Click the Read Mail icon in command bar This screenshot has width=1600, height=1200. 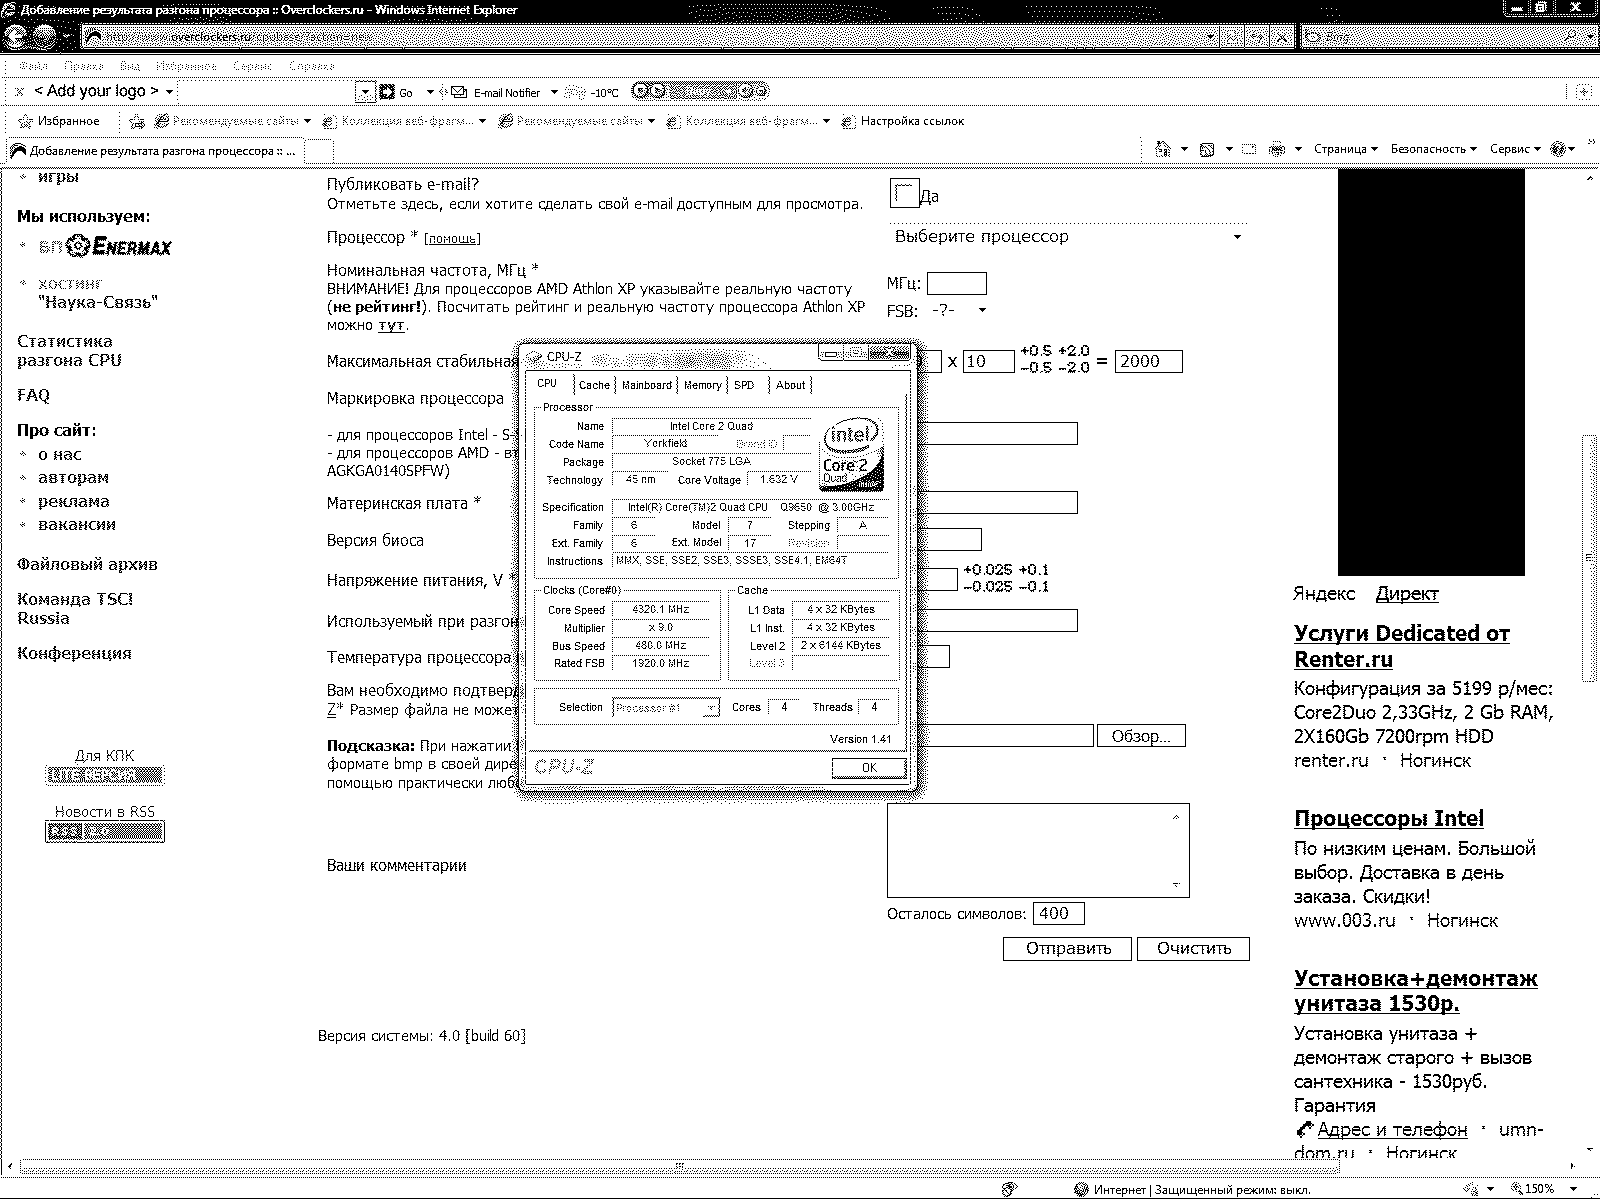(x=1249, y=149)
